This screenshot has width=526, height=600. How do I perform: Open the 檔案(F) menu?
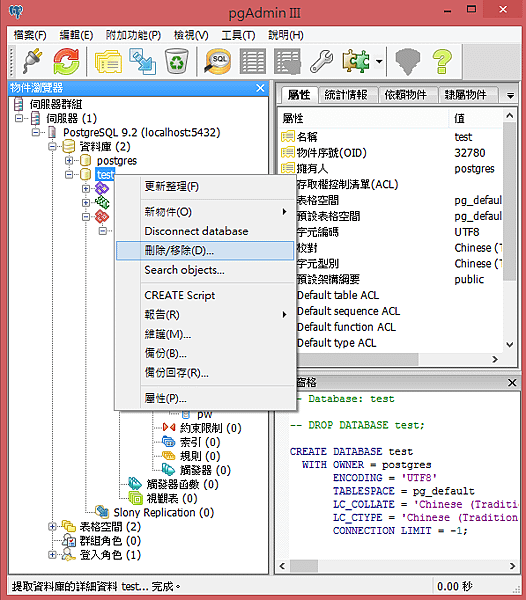[x=30, y=35]
